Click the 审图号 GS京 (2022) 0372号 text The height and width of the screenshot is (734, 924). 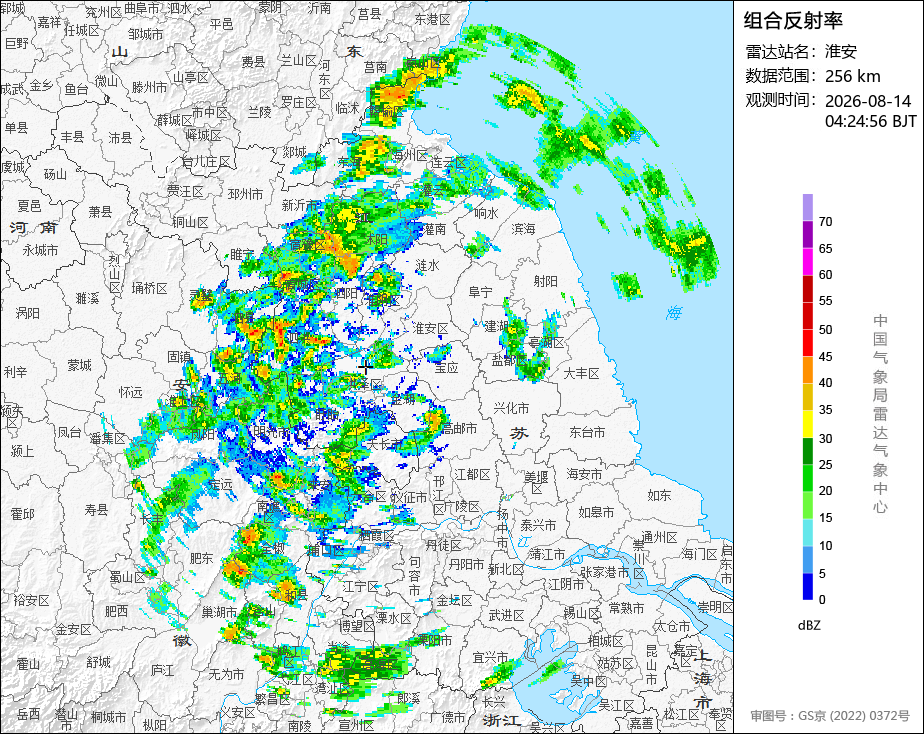tap(830, 716)
